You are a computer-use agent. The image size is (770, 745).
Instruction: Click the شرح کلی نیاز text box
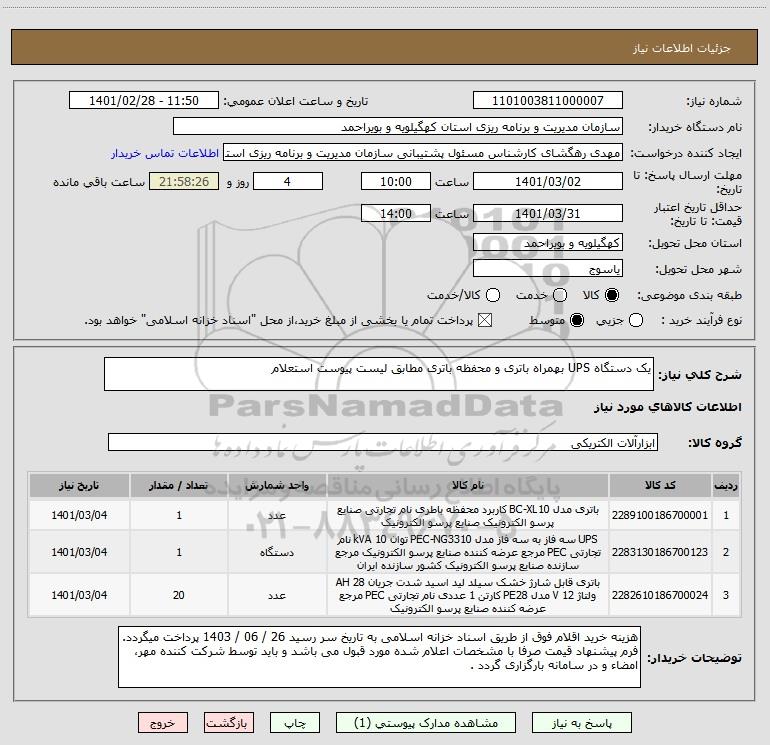coord(379,374)
